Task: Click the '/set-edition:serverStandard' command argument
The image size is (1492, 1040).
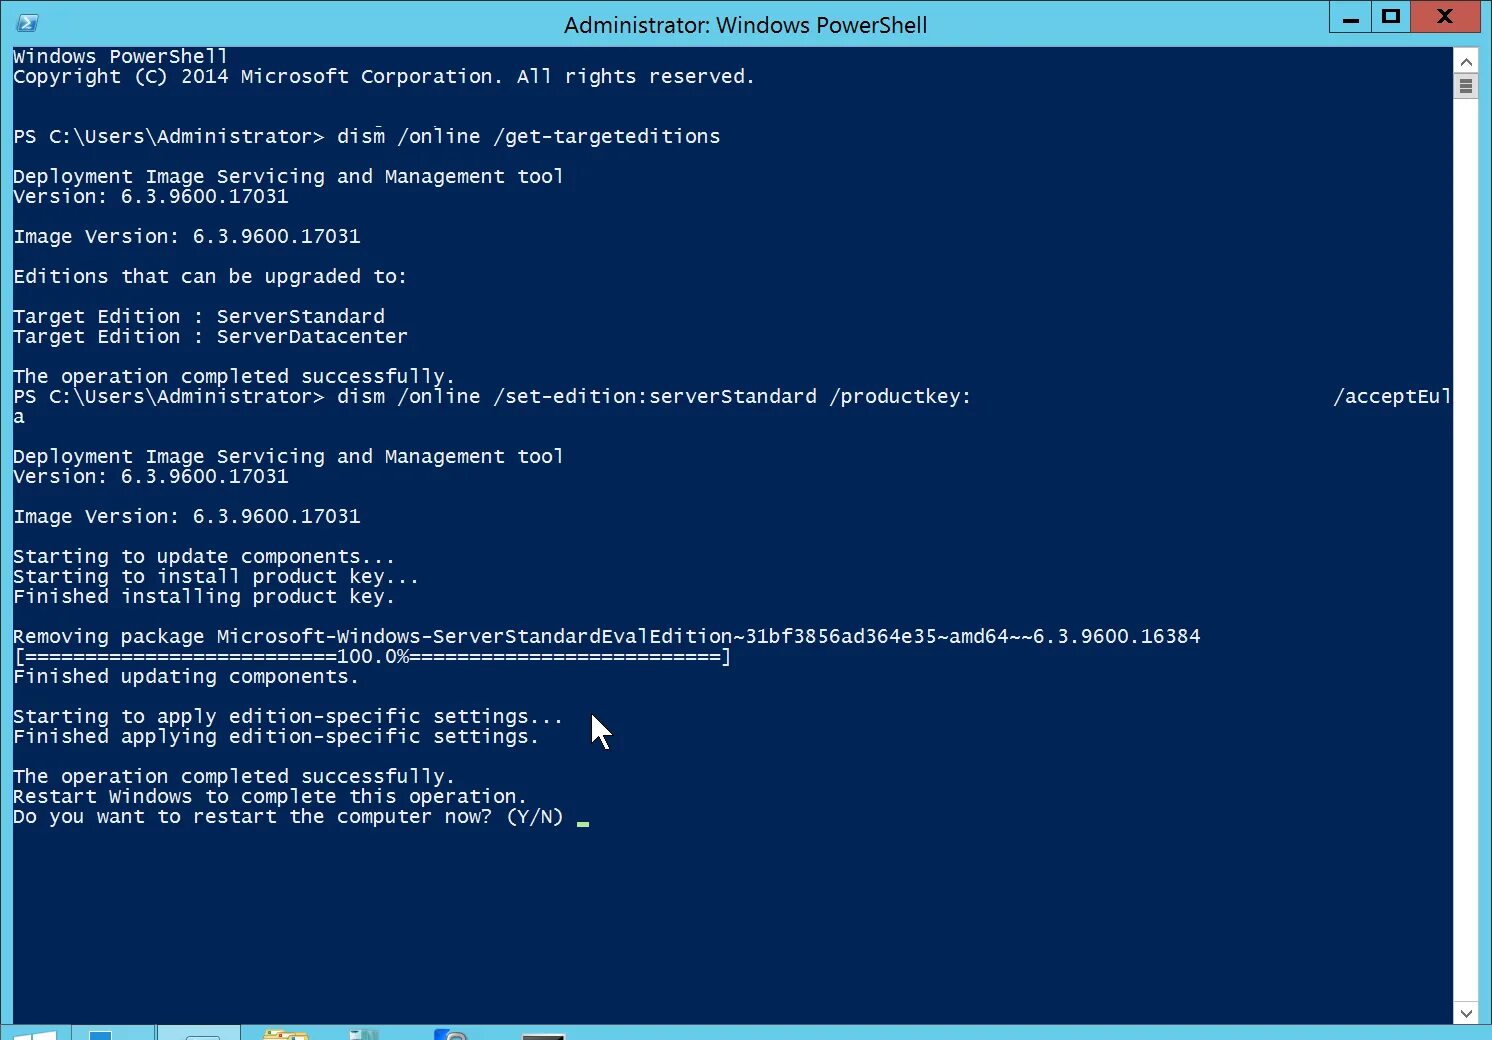Action: click(x=655, y=396)
